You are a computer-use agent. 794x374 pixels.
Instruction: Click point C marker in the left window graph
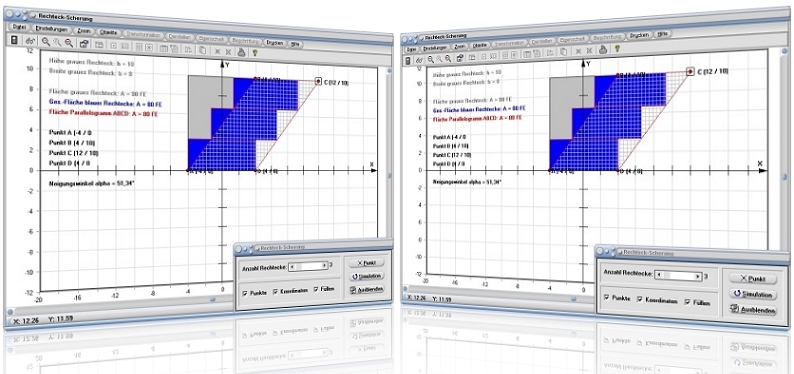click(x=318, y=80)
